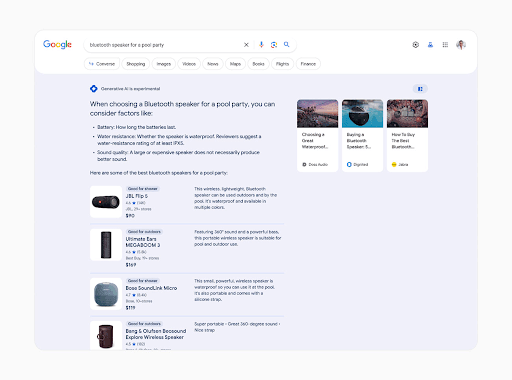The width and height of the screenshot is (512, 380).
Task: Open Google apps grid icon
Action: coord(445,45)
